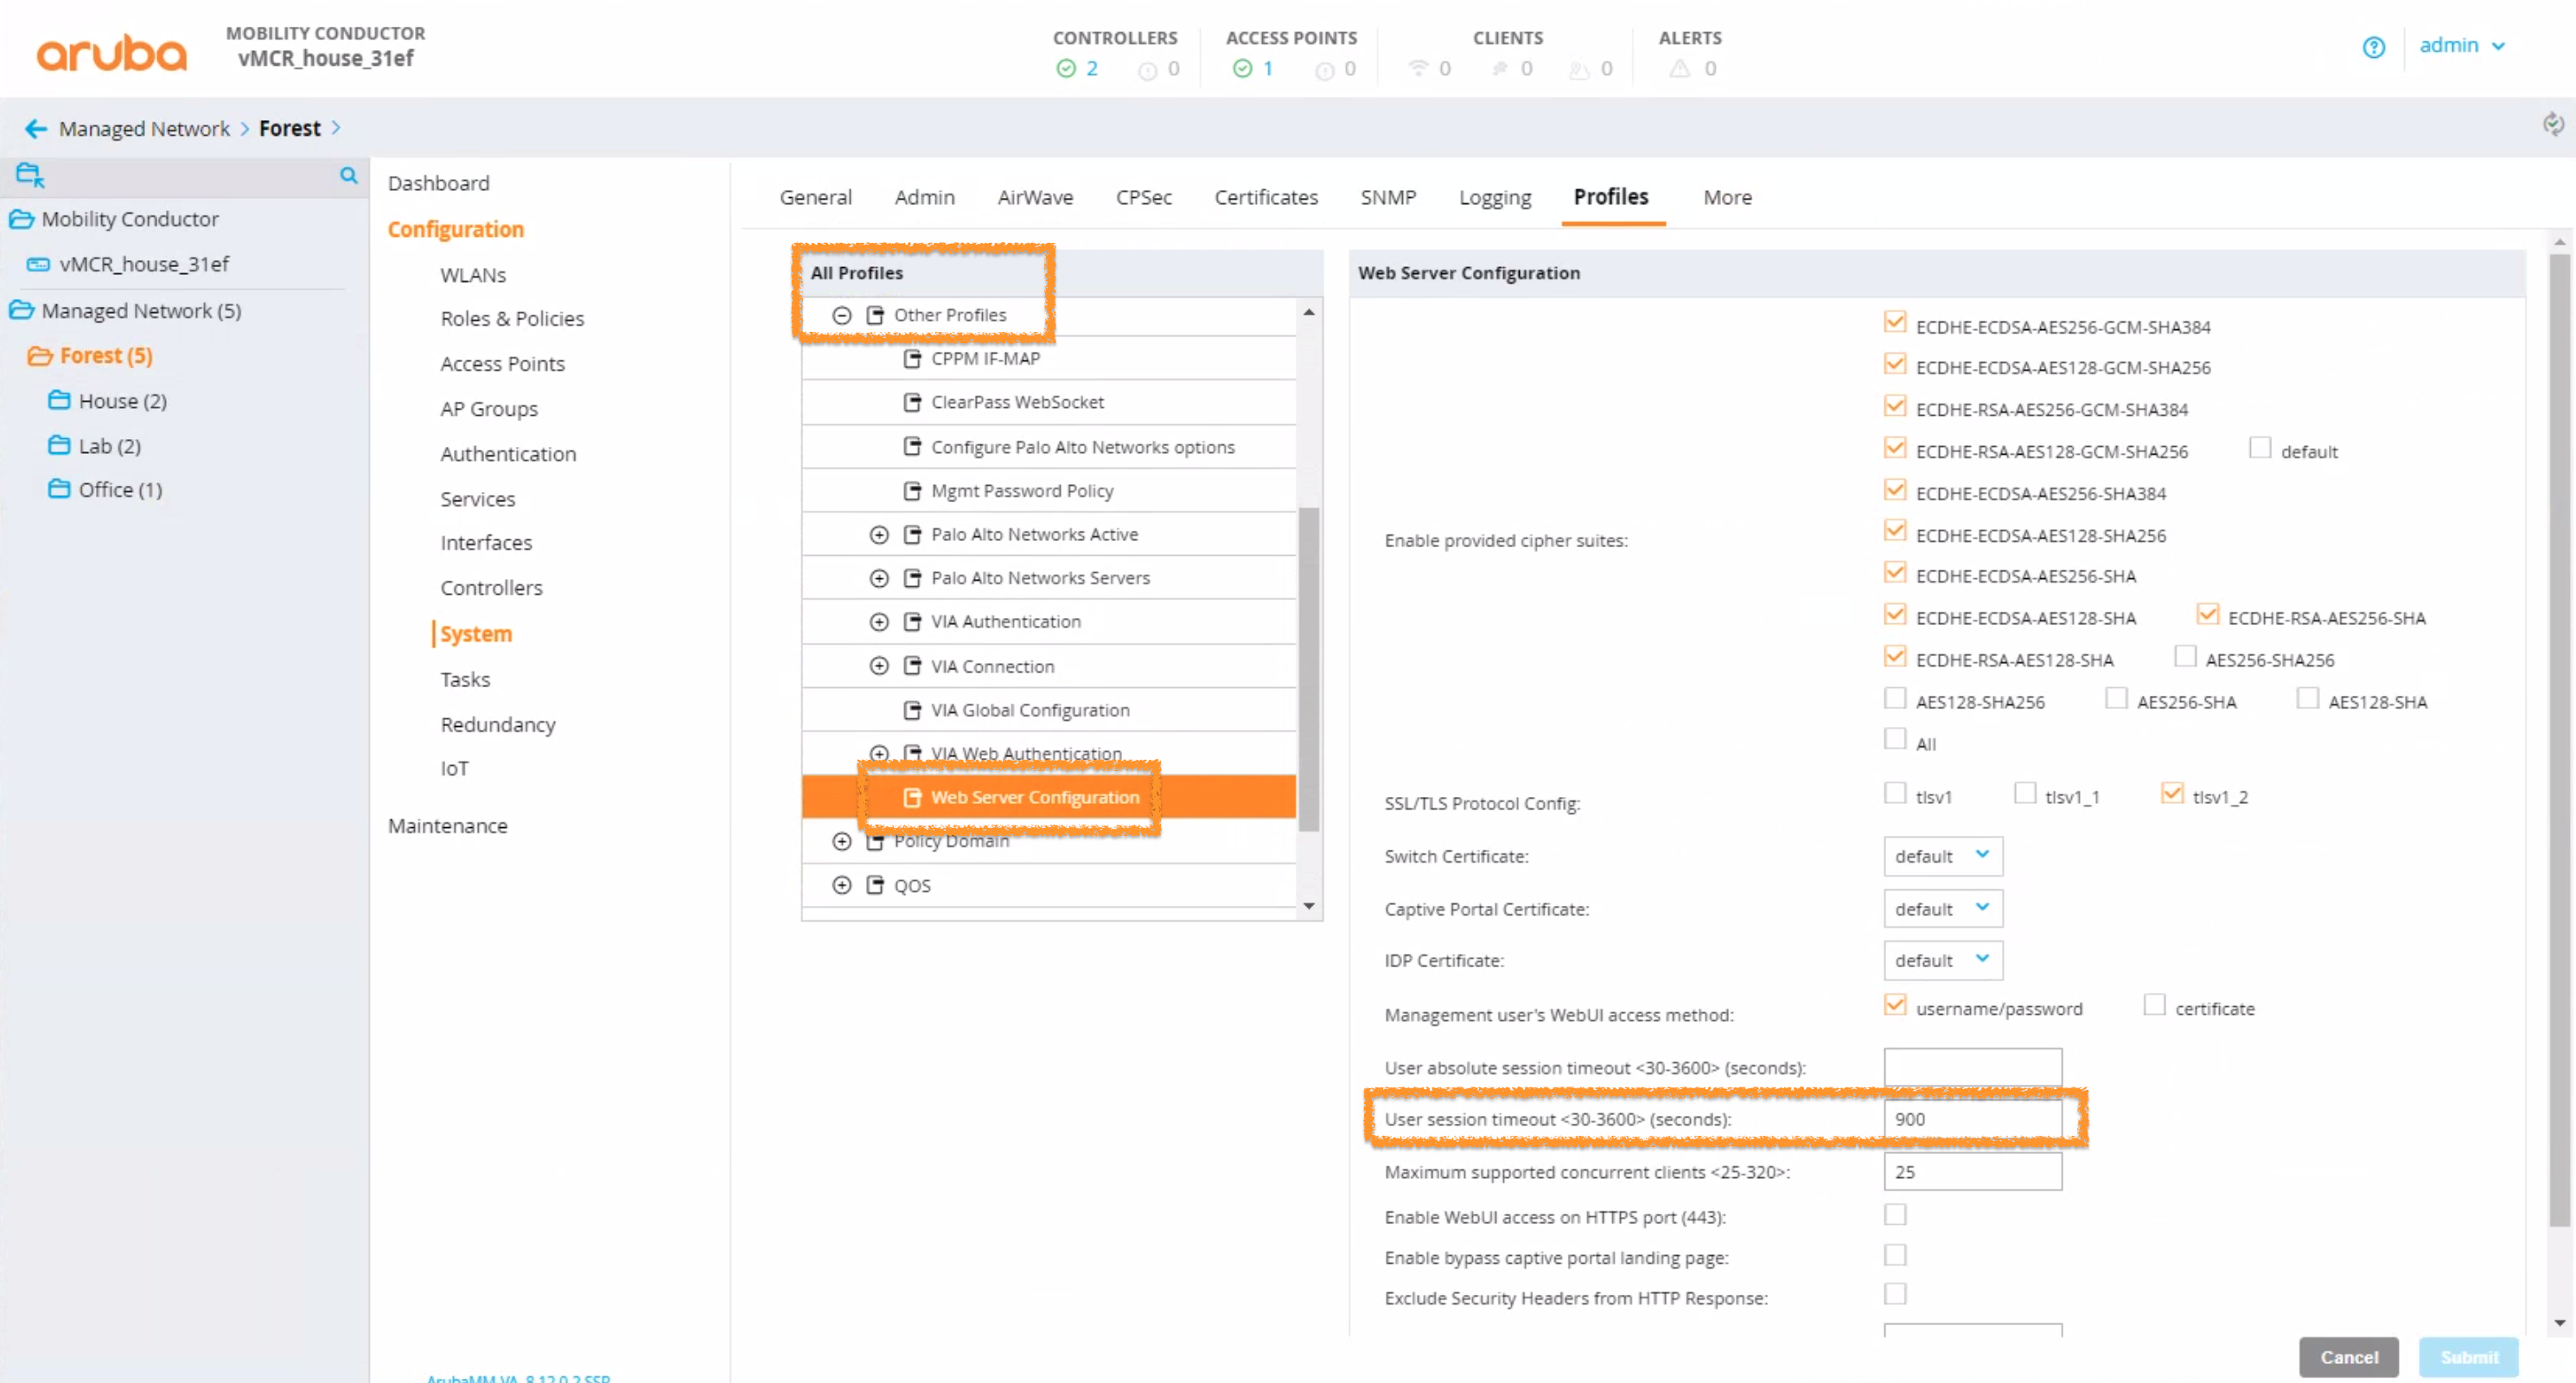Click the Mobility Conductor folder icon

22,218
